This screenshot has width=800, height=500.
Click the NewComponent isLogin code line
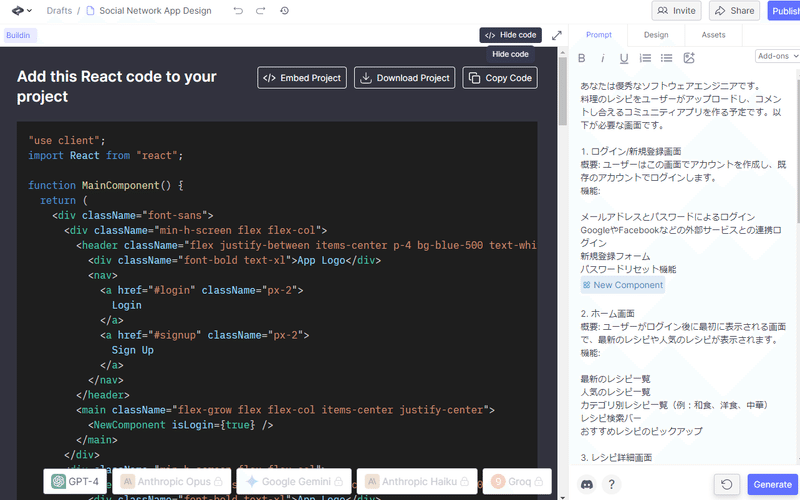tap(181, 424)
